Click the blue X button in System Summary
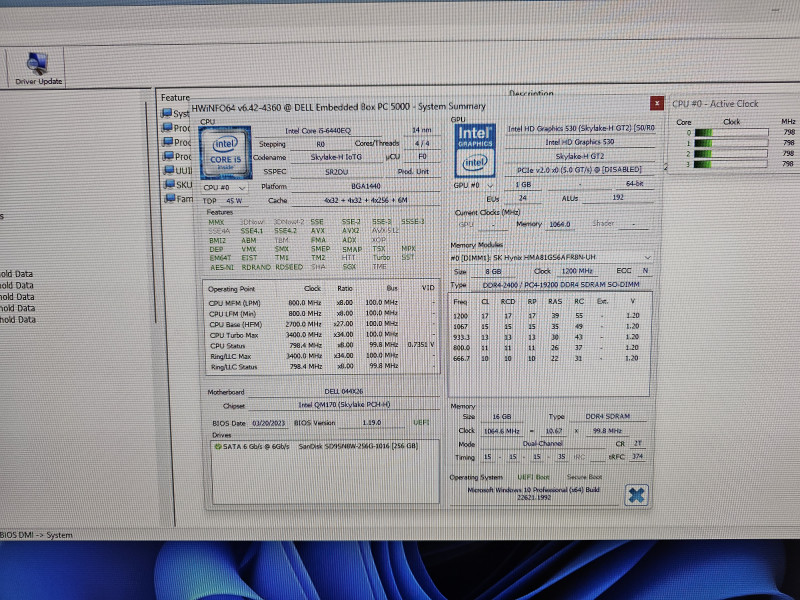Image resolution: width=800 pixels, height=600 pixels. (636, 495)
